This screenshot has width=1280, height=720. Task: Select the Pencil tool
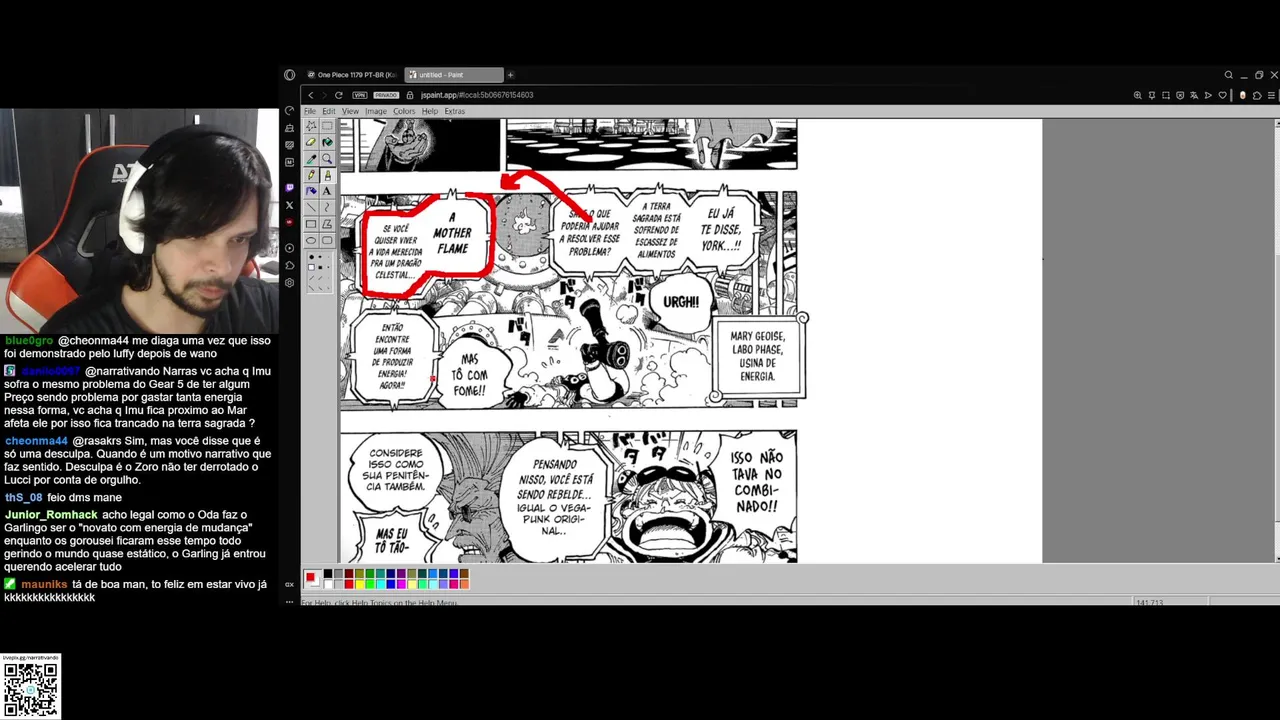tap(311, 175)
